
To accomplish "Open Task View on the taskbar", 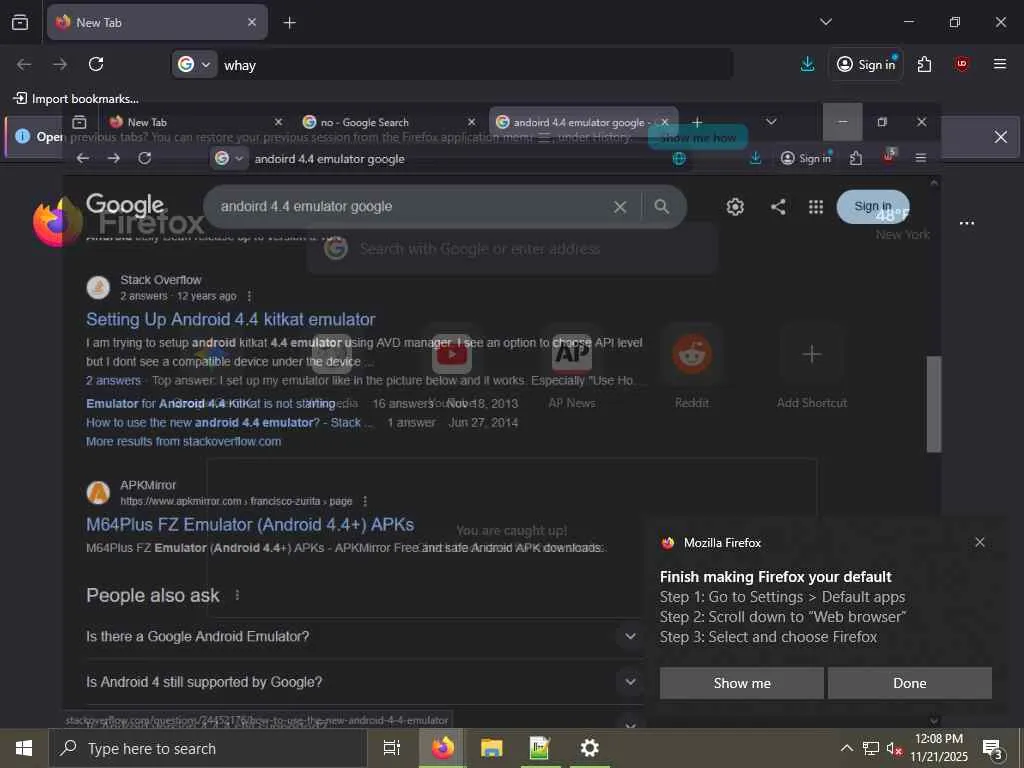I will (x=391, y=748).
